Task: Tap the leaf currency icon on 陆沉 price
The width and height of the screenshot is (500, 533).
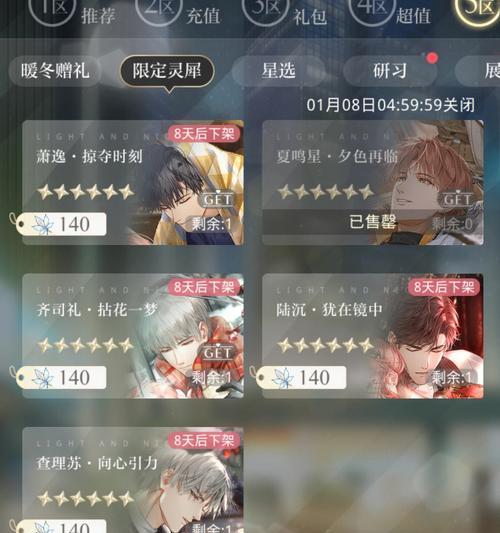Action: (x=283, y=378)
